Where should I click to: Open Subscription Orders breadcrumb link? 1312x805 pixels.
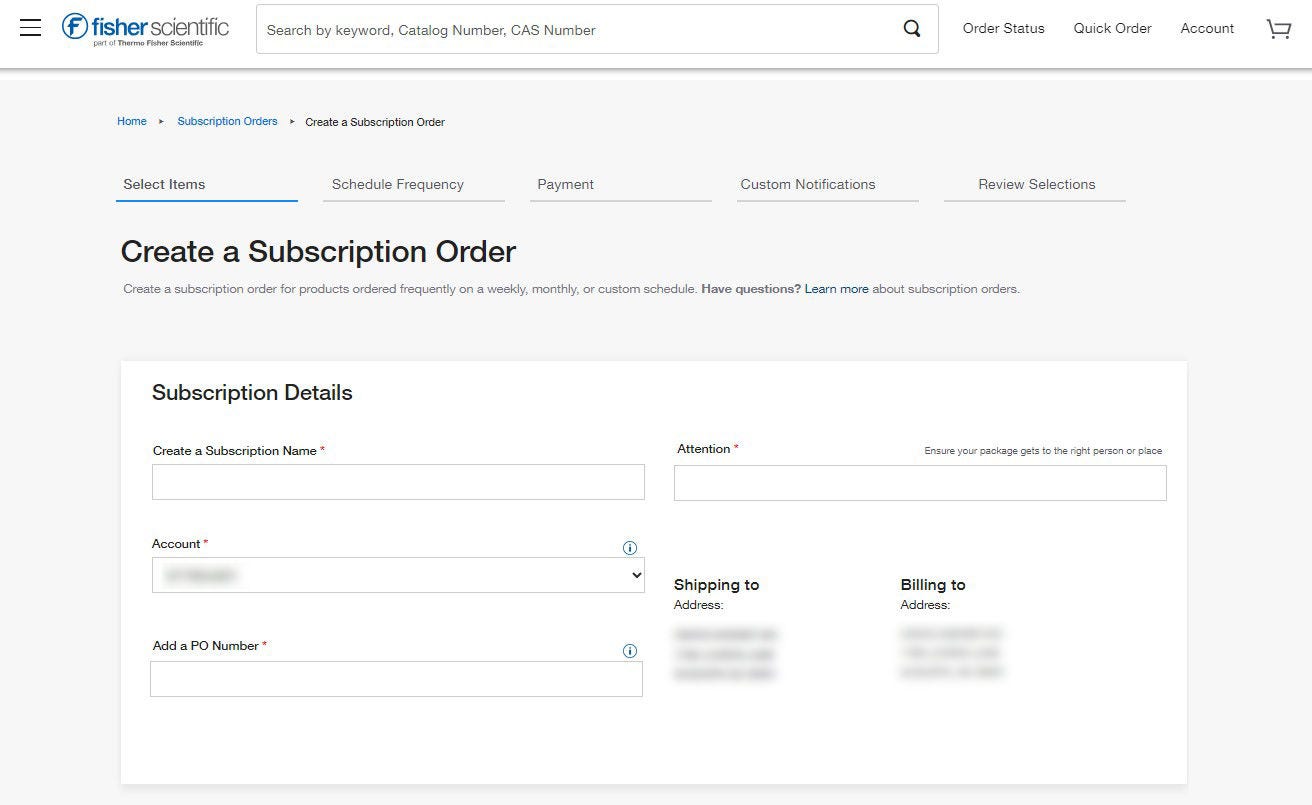(227, 121)
